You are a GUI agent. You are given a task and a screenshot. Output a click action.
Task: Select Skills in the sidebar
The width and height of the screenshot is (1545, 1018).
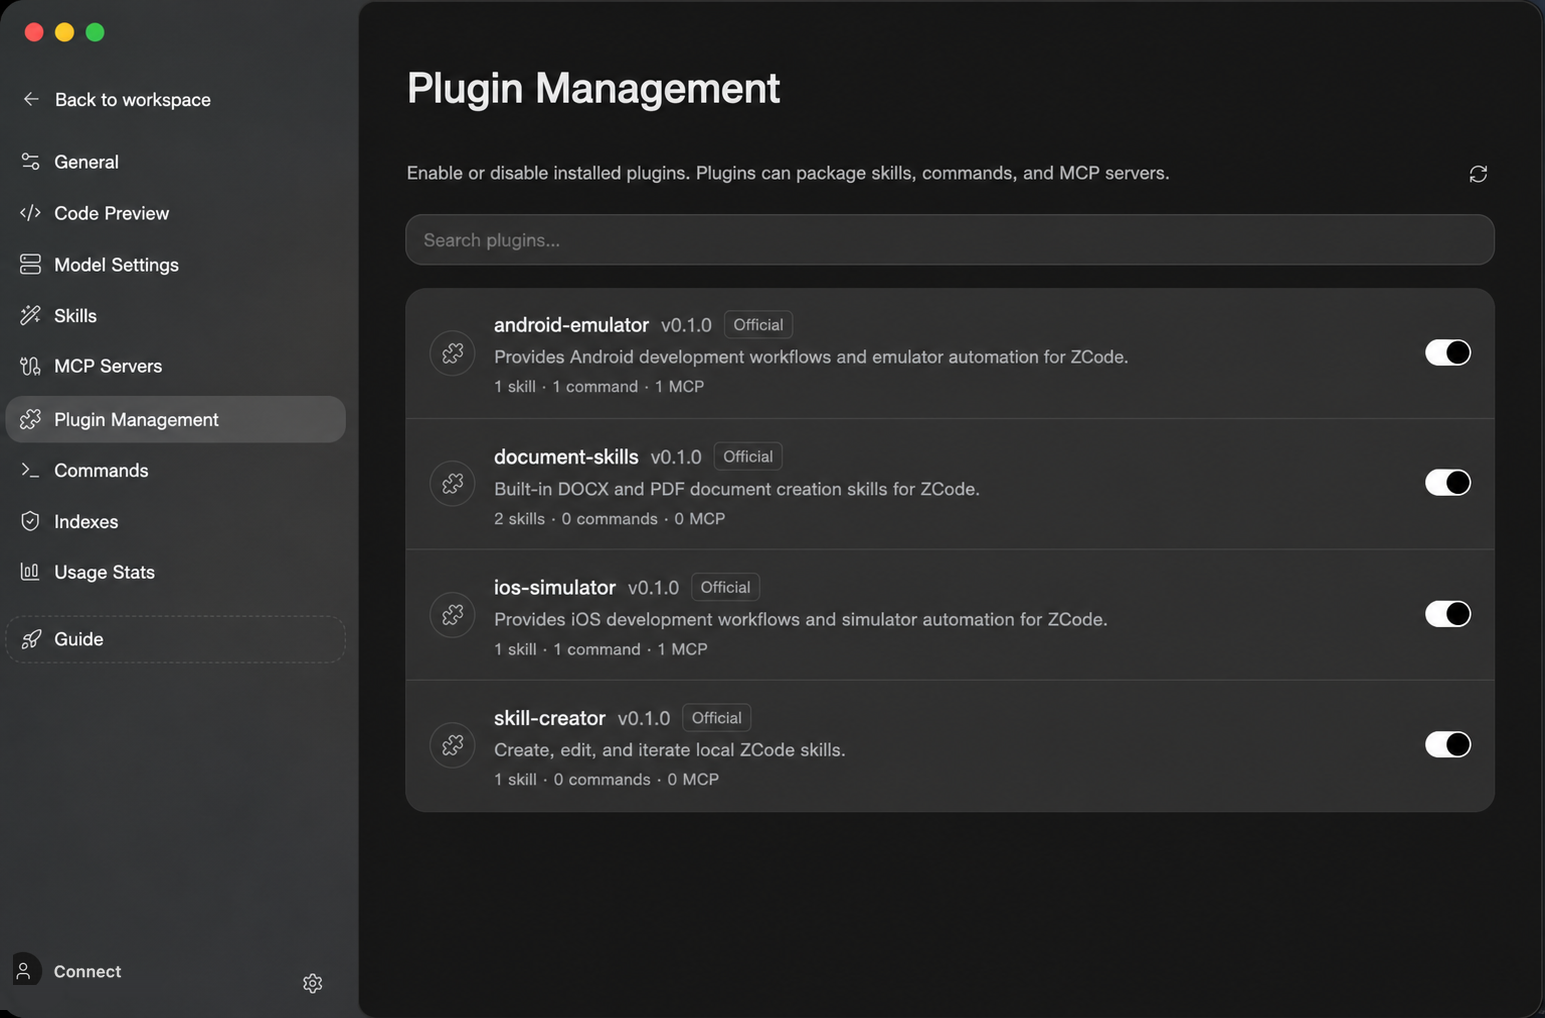(176, 315)
